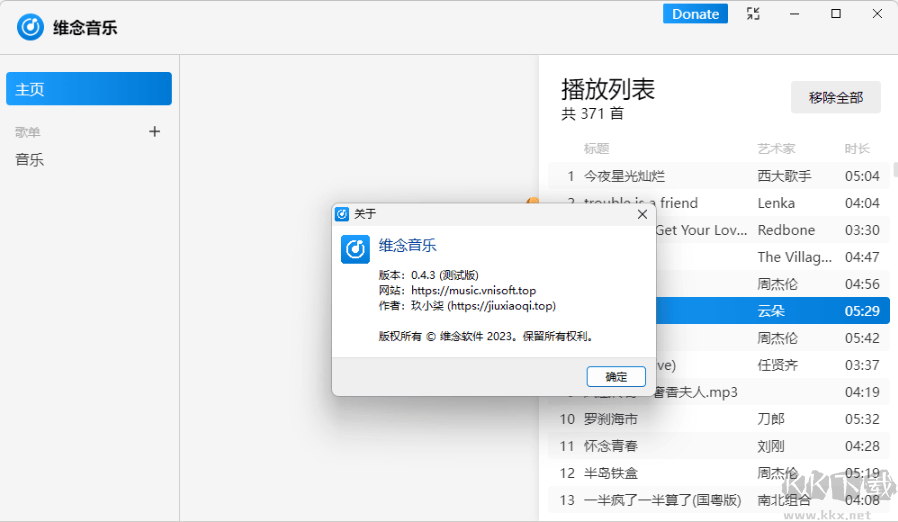This screenshot has width=898, height=522.
Task: Select the 音乐 playlist in sidebar
Action: pos(30,160)
